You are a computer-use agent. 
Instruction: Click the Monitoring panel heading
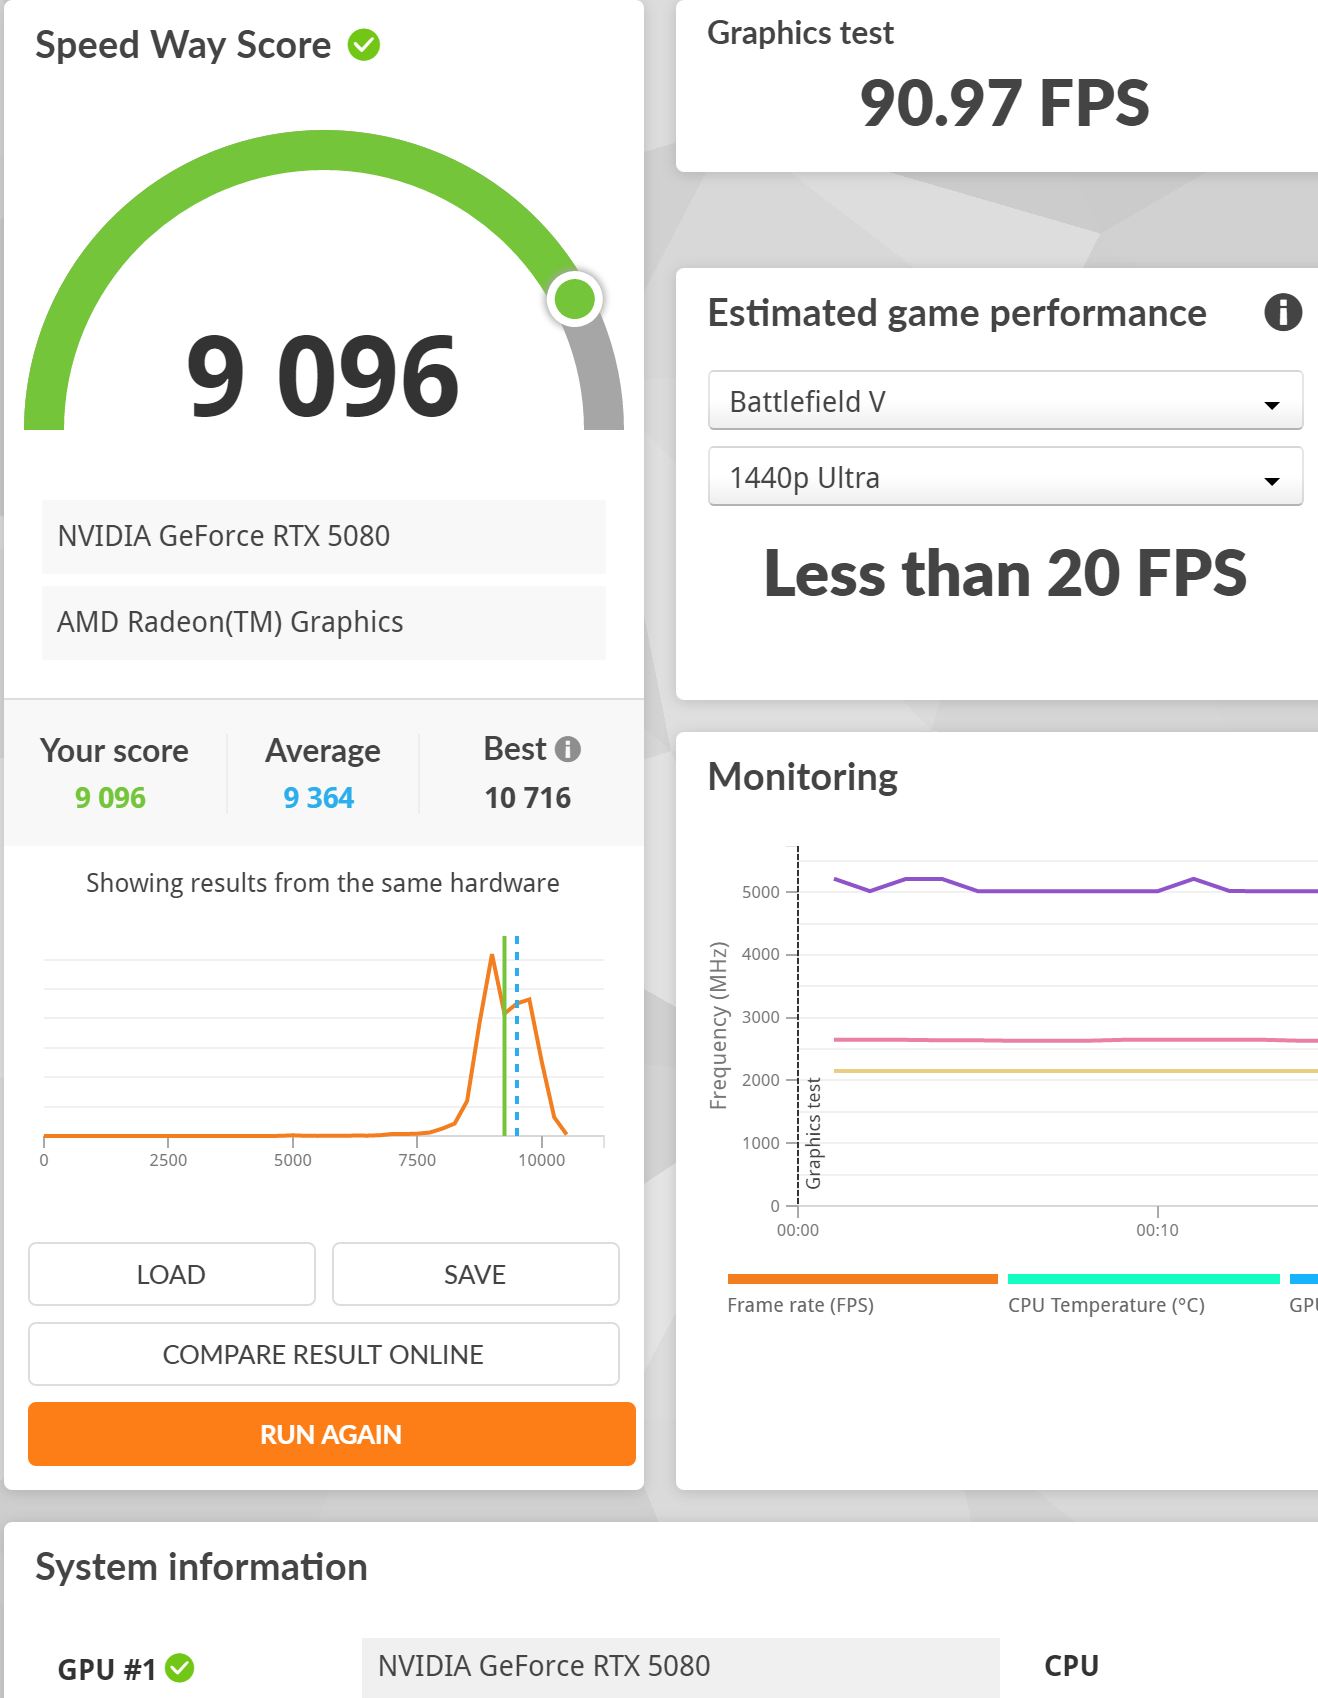point(803,777)
